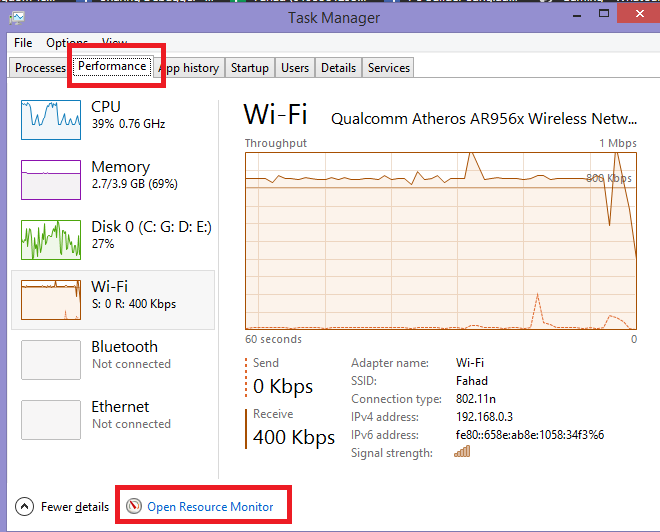
Task: Switch to the Startup tab
Action: pos(249,68)
